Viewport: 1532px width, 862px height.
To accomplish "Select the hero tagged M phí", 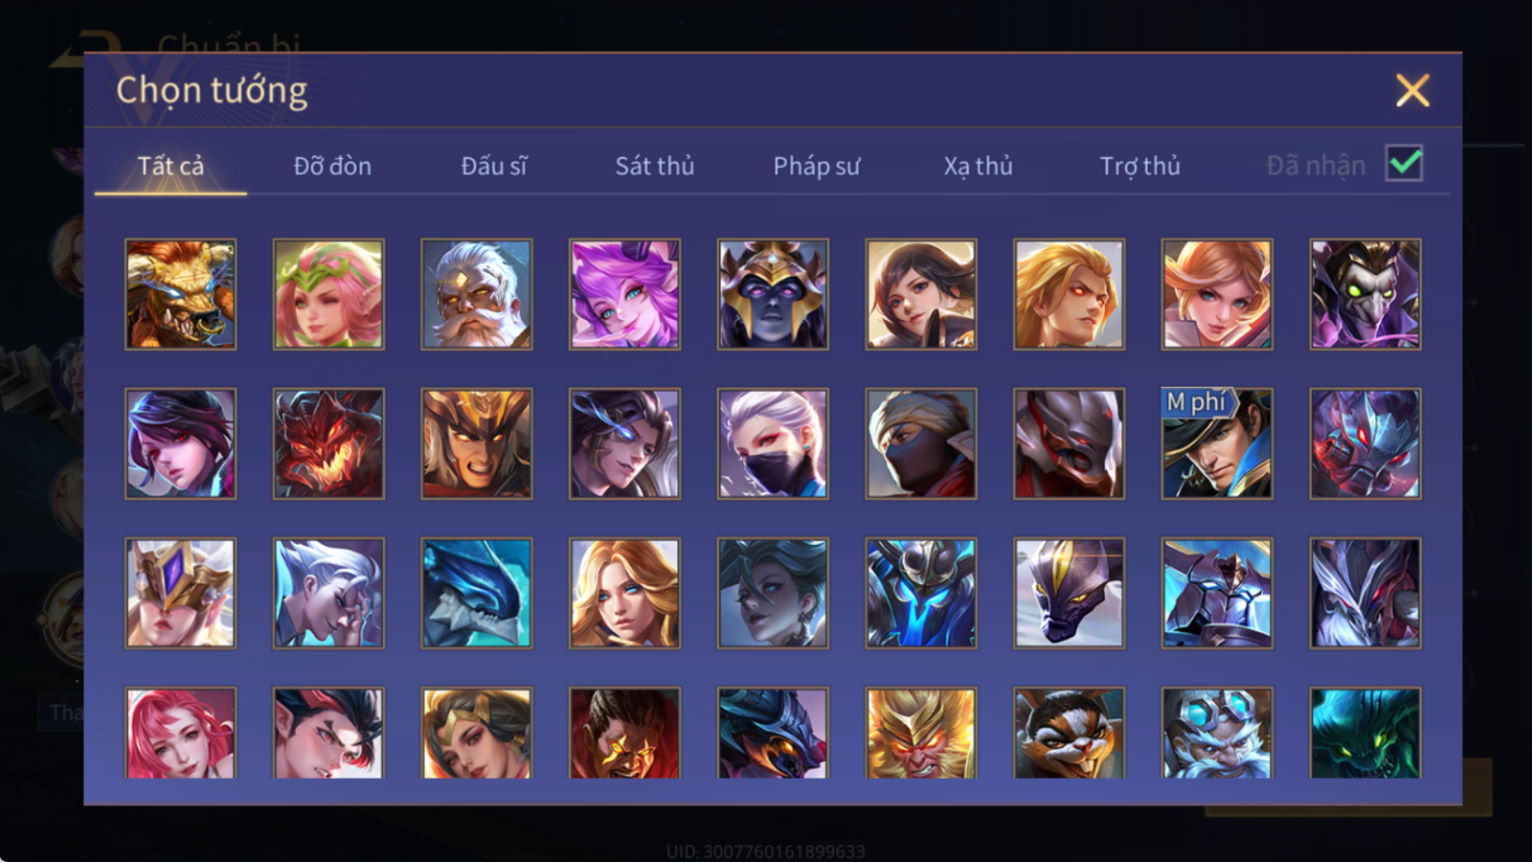I will point(1217,444).
